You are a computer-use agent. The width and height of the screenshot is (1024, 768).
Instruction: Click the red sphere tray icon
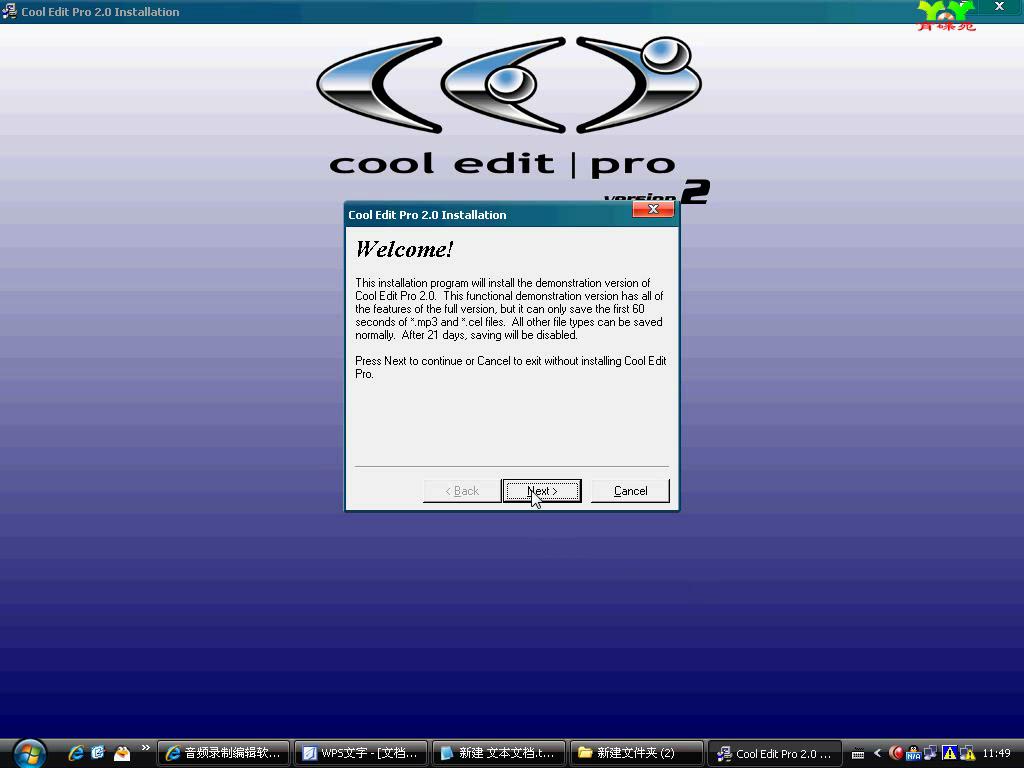coord(896,753)
